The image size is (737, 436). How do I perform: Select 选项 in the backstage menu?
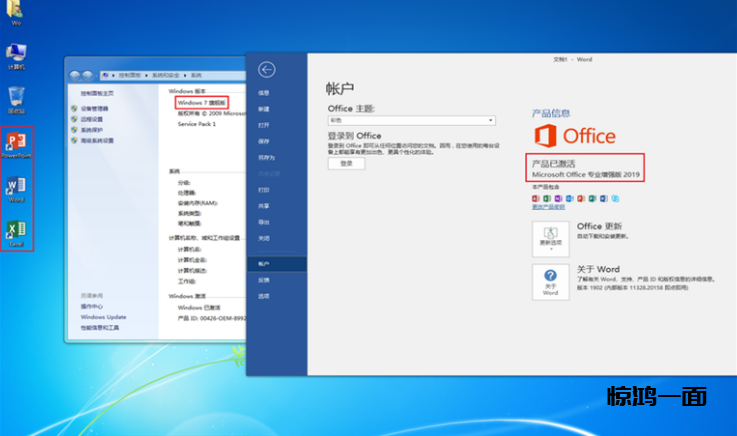click(x=264, y=296)
